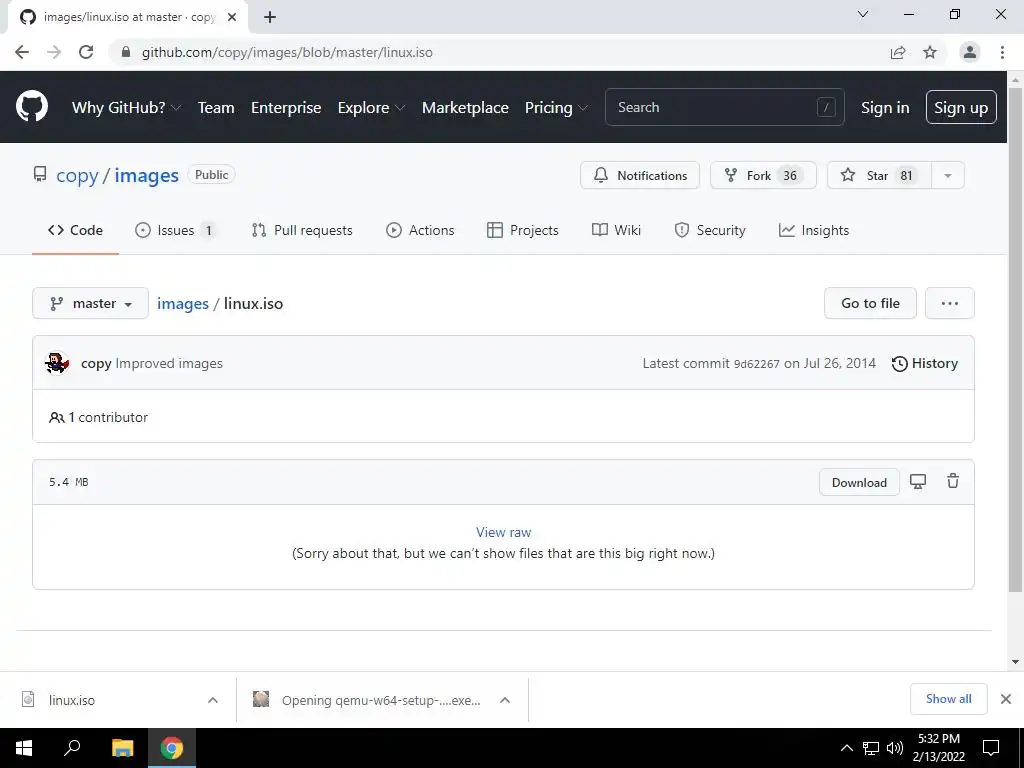
Task: Expand linux.iso download options chevron
Action: [x=213, y=700]
